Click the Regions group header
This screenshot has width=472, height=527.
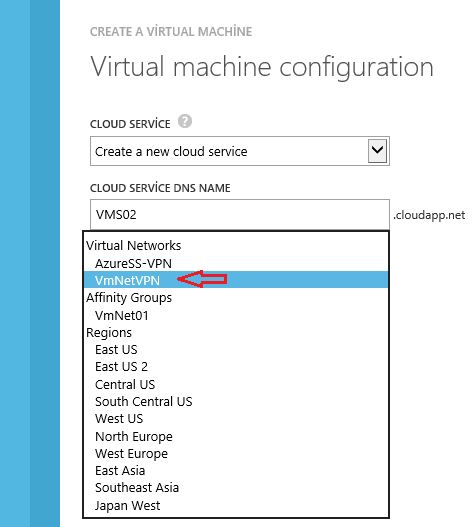pos(109,333)
